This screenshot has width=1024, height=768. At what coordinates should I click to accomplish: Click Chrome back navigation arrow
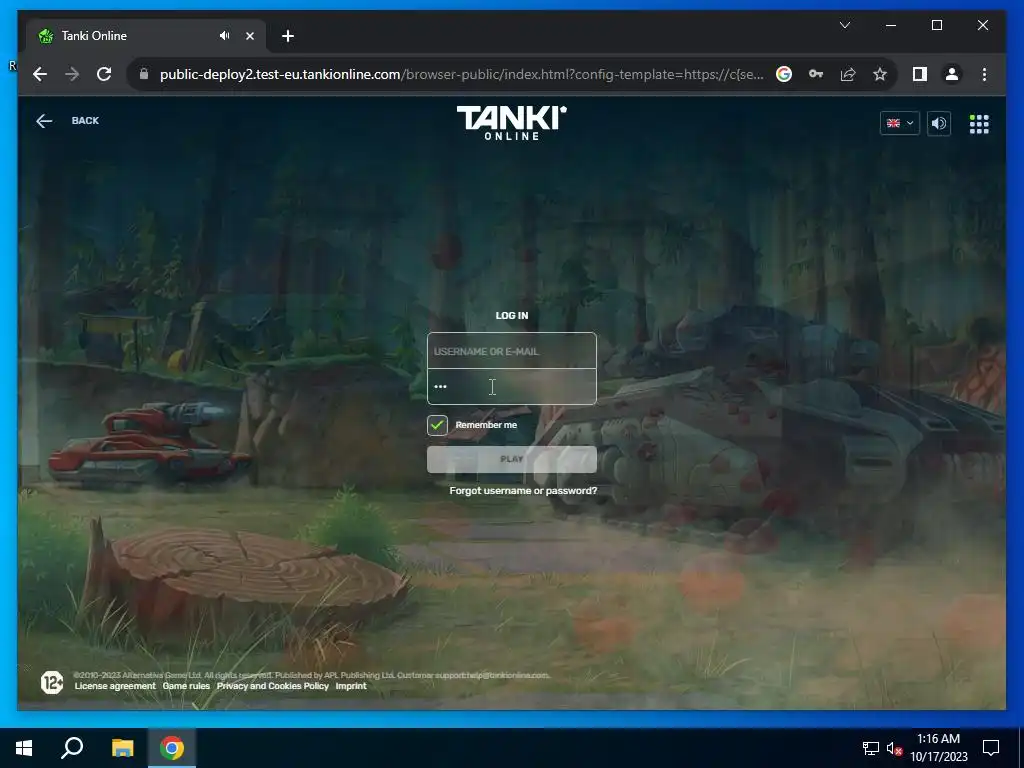pos(40,74)
